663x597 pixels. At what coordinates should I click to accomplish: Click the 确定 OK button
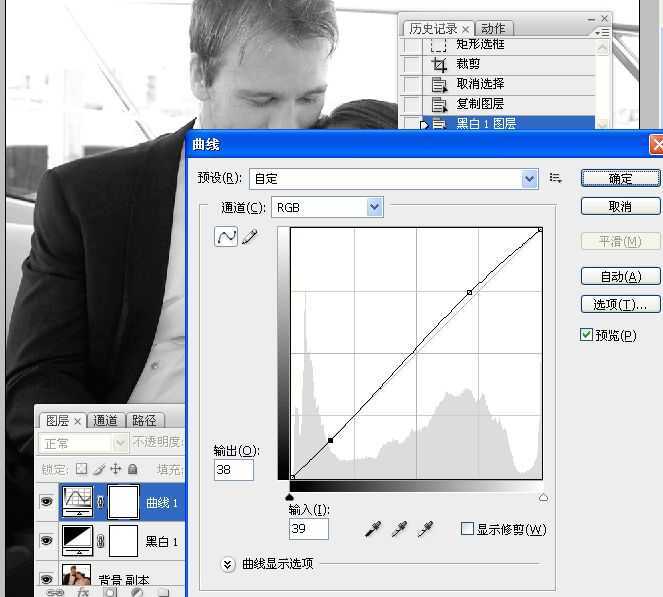pos(620,178)
